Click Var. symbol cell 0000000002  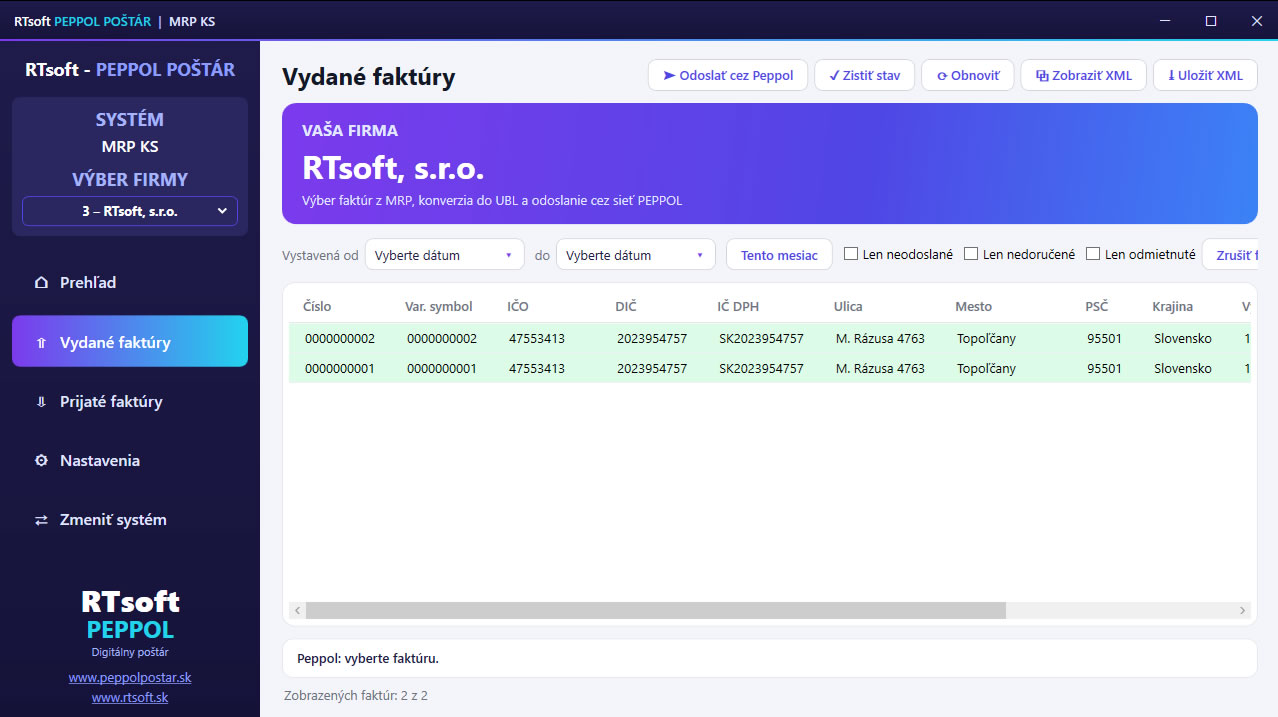click(x=442, y=338)
